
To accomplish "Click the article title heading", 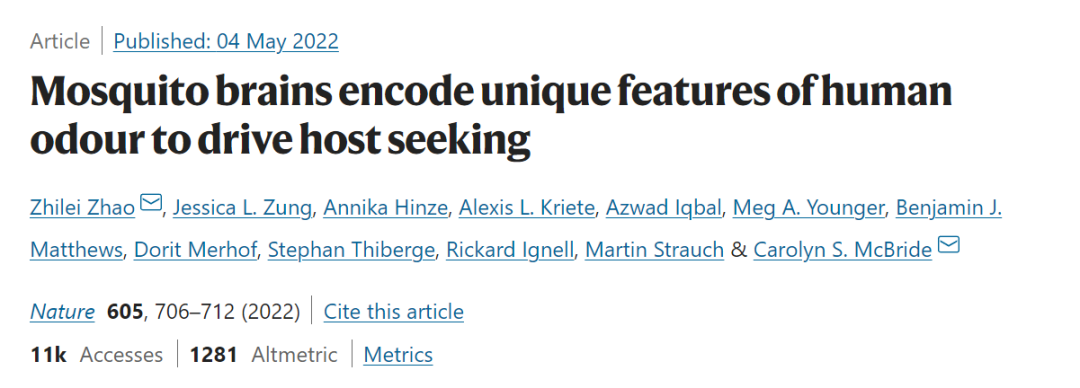I will coord(491,116).
